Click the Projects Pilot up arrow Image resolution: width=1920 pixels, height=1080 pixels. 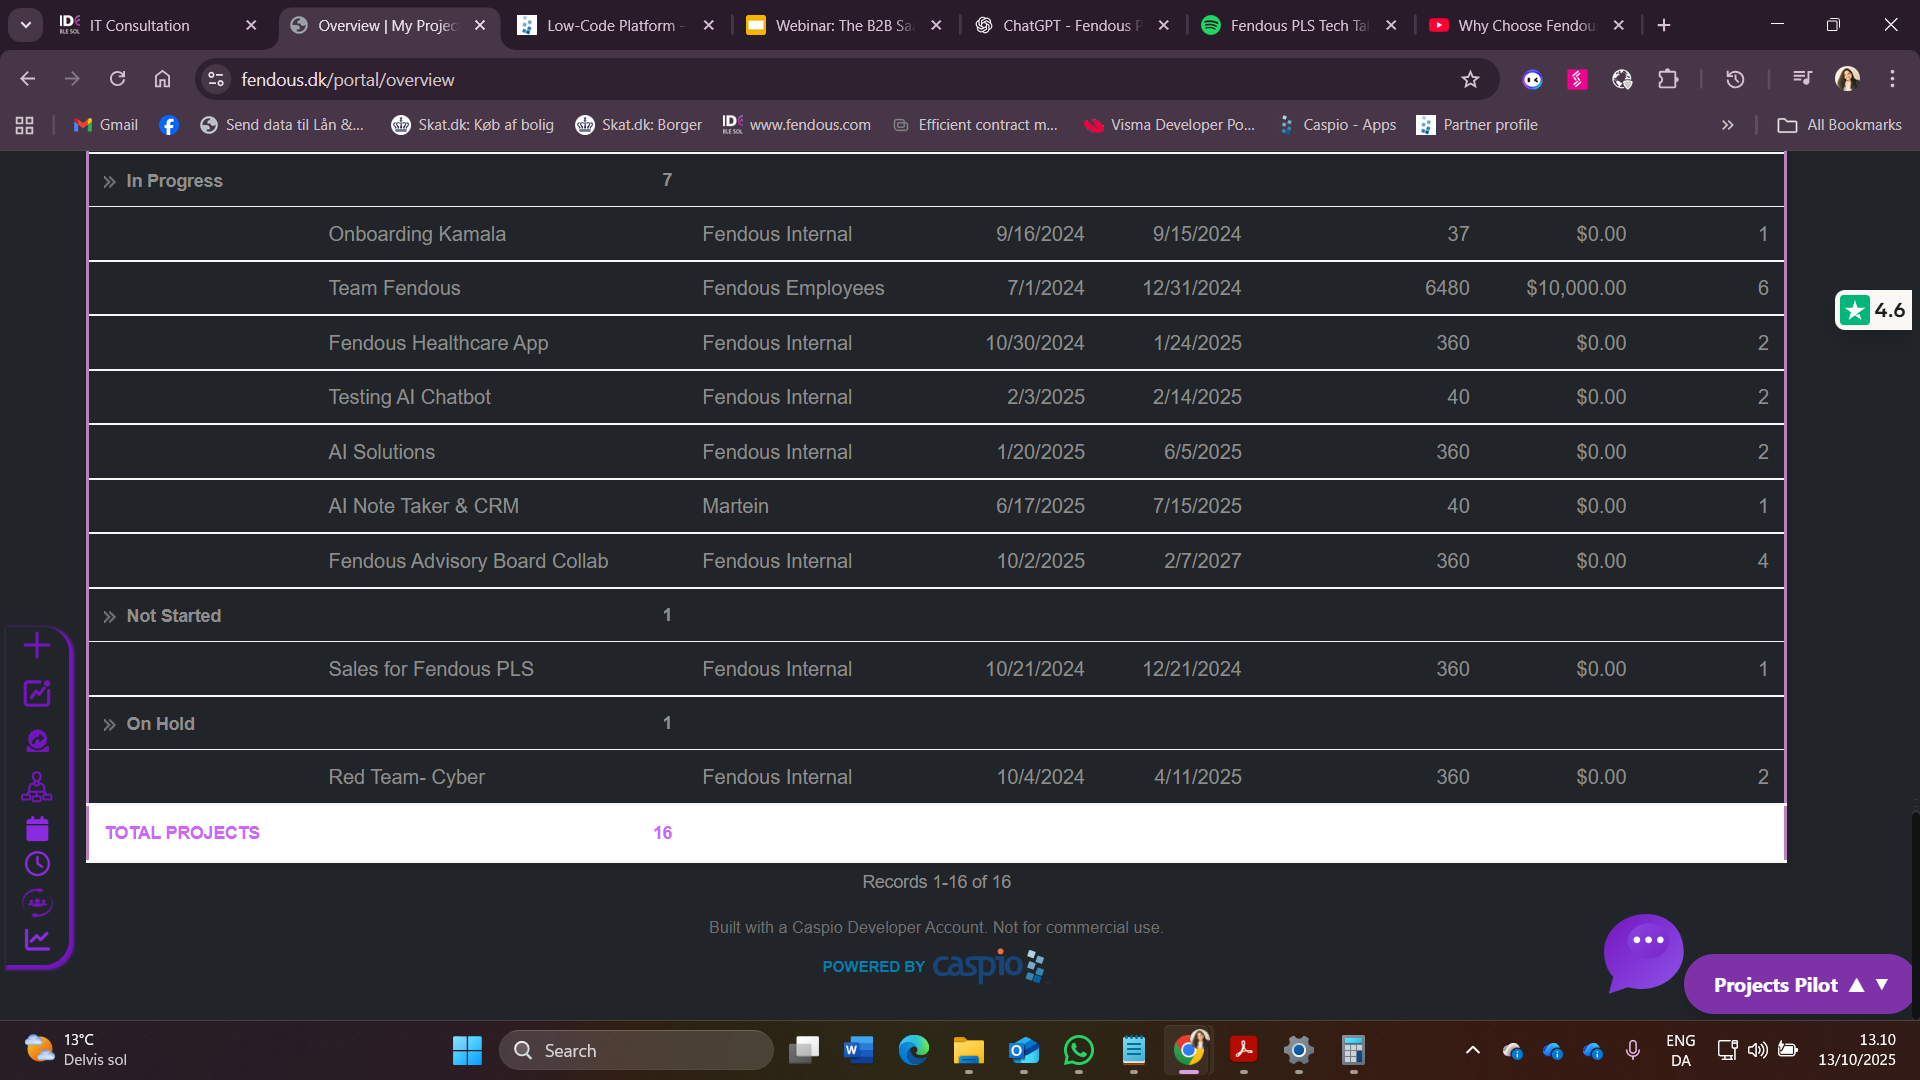(x=1856, y=985)
